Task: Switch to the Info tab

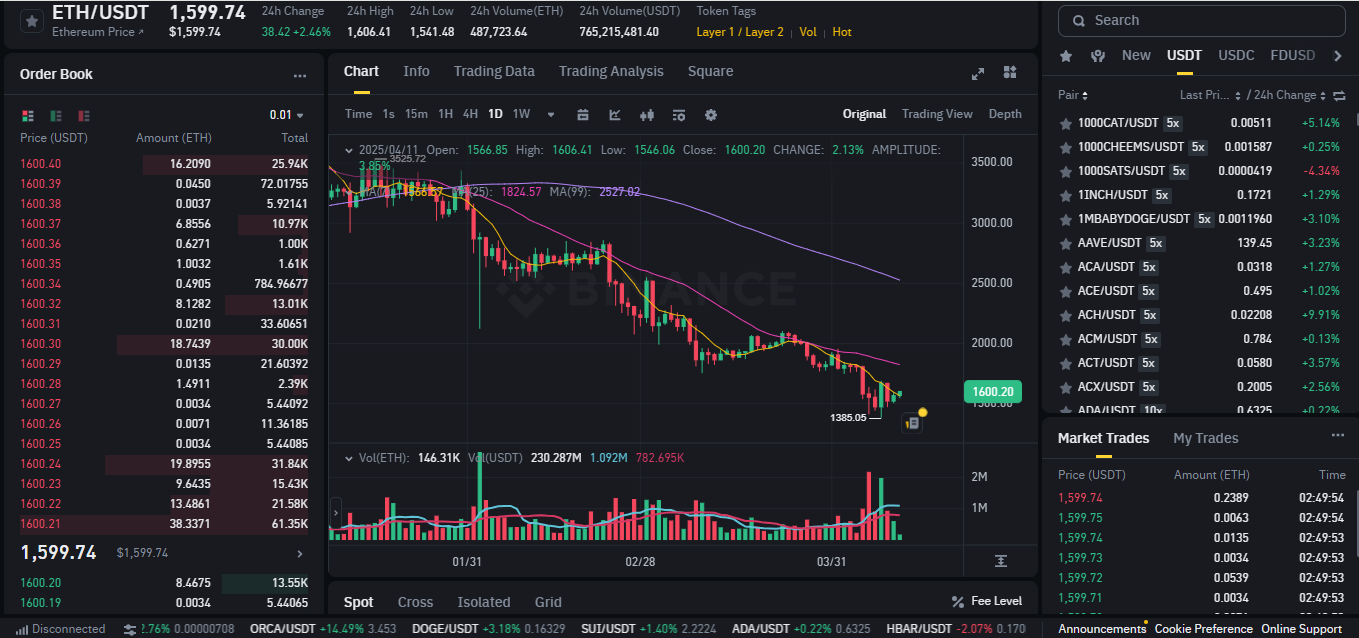Action: 416,71
